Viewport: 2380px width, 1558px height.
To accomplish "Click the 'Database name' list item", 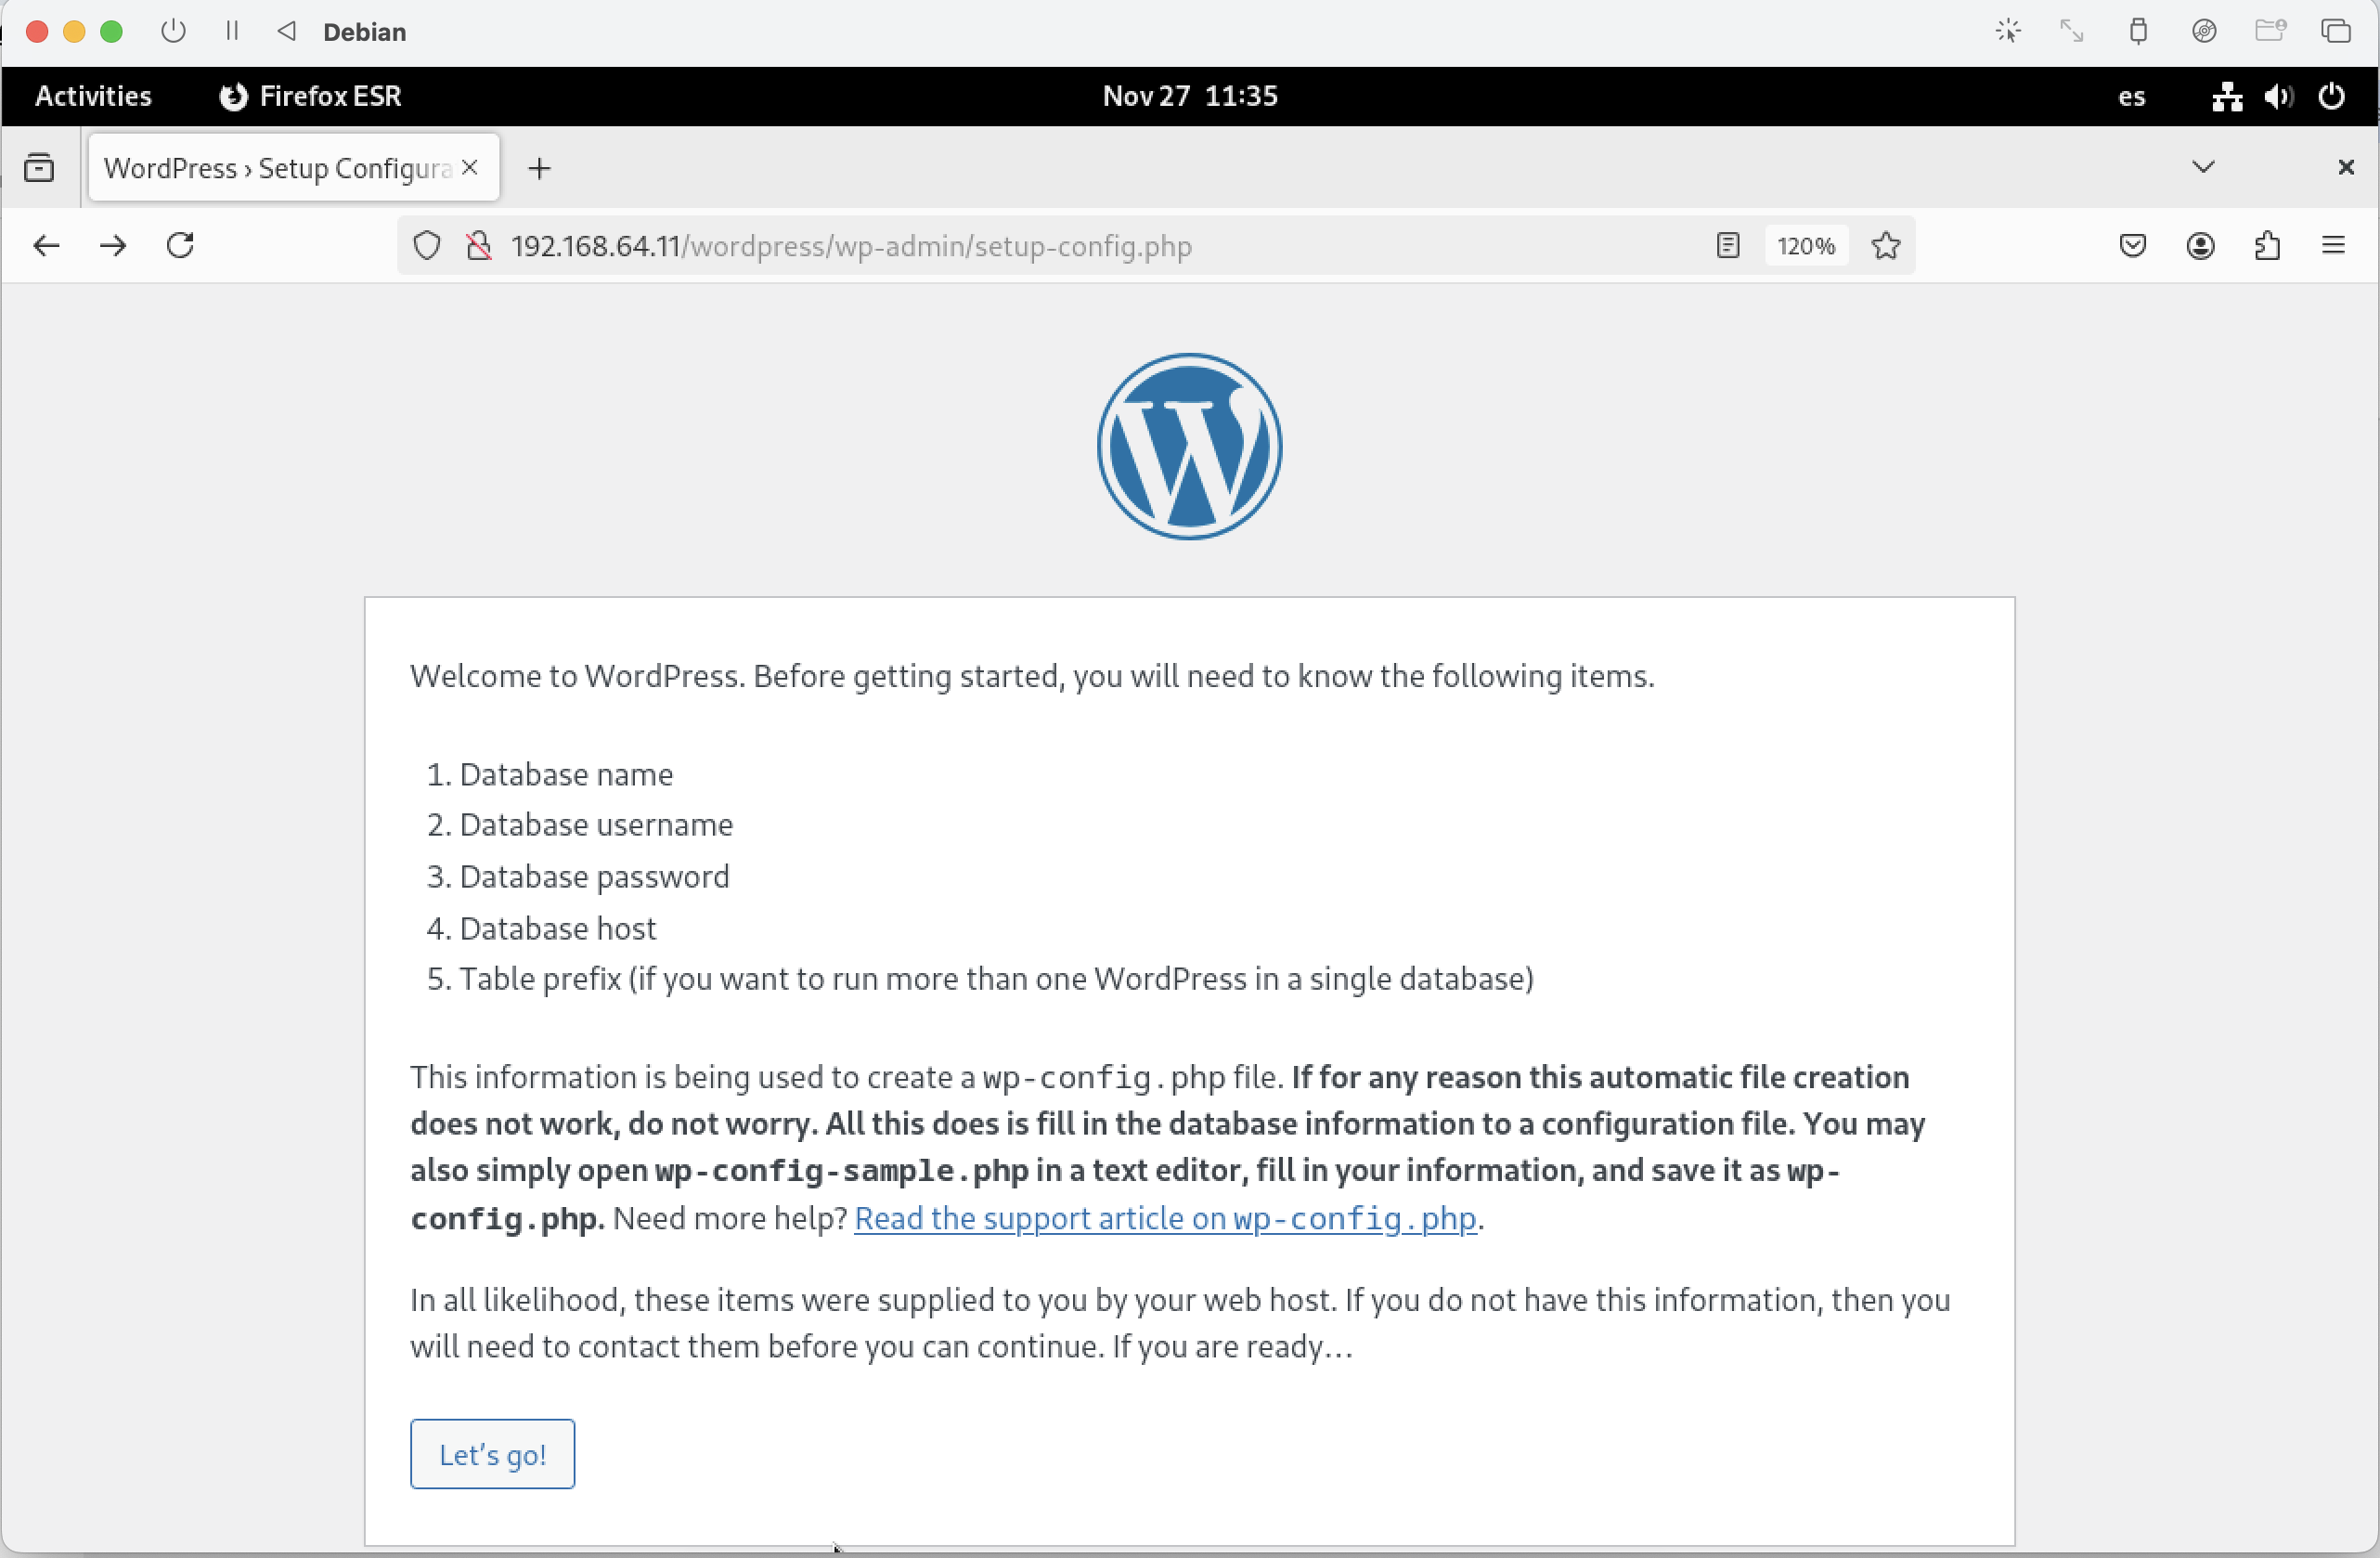I will (566, 774).
